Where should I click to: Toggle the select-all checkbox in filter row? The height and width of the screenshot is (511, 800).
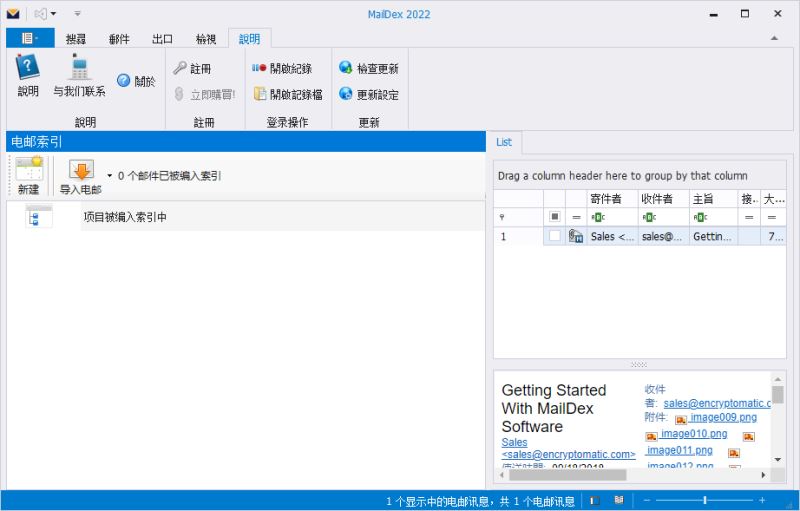(555, 217)
